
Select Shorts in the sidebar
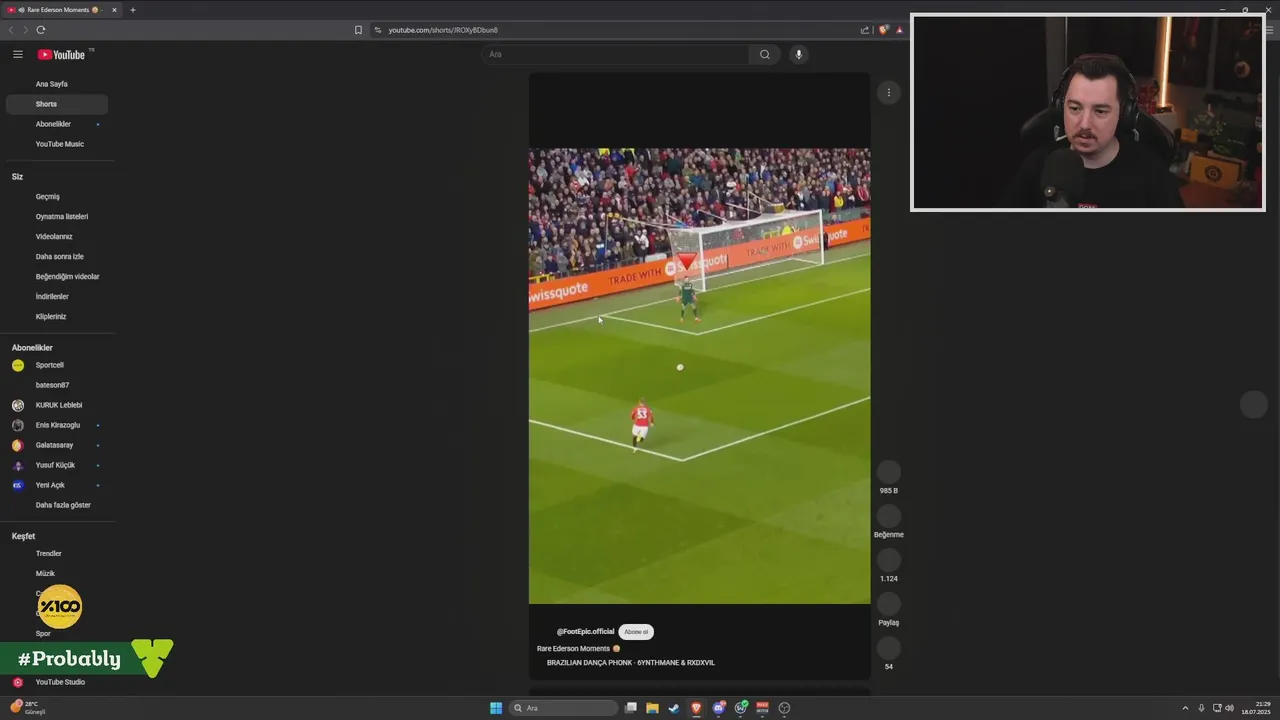(x=57, y=104)
